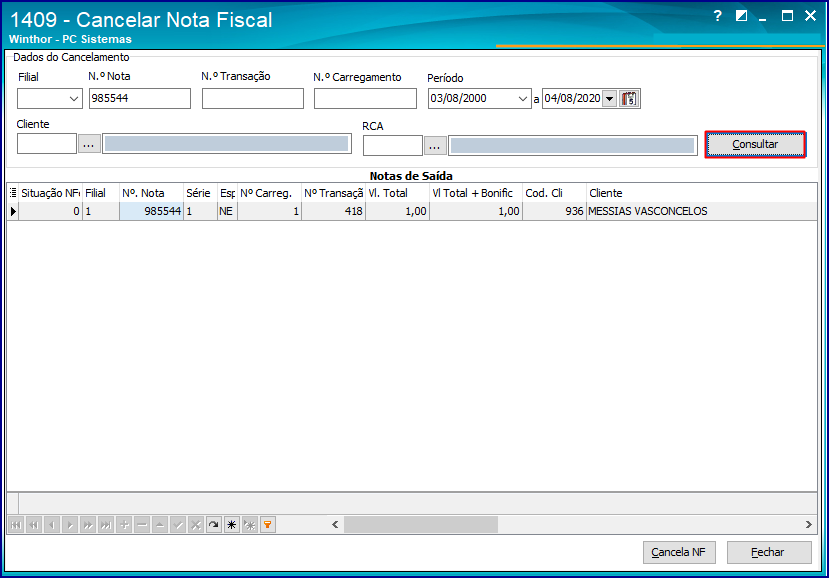
Task: Open the period calendar icon button
Action: (629, 99)
